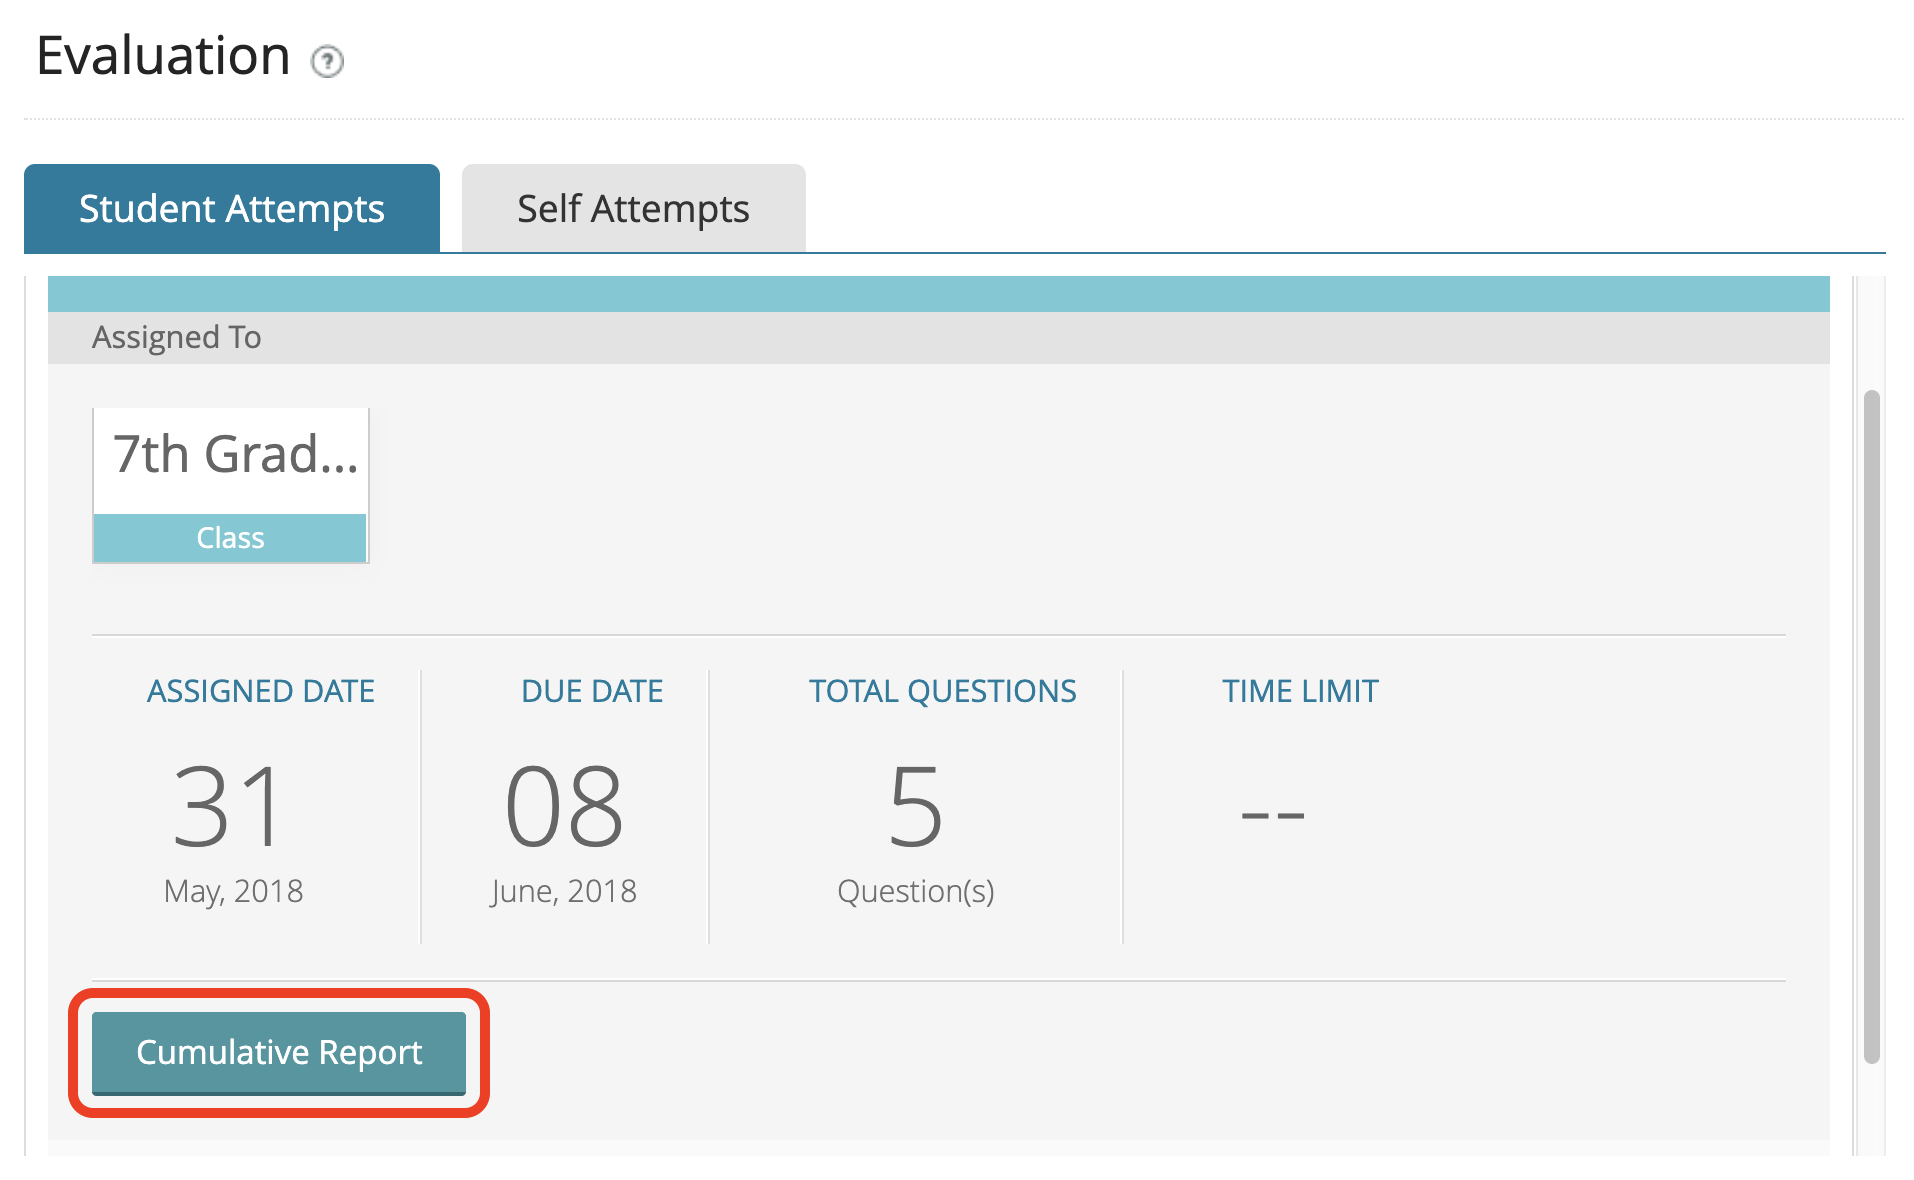This screenshot has height=1180, width=1914.
Task: Open the Cumulative Report
Action: pos(279,1052)
